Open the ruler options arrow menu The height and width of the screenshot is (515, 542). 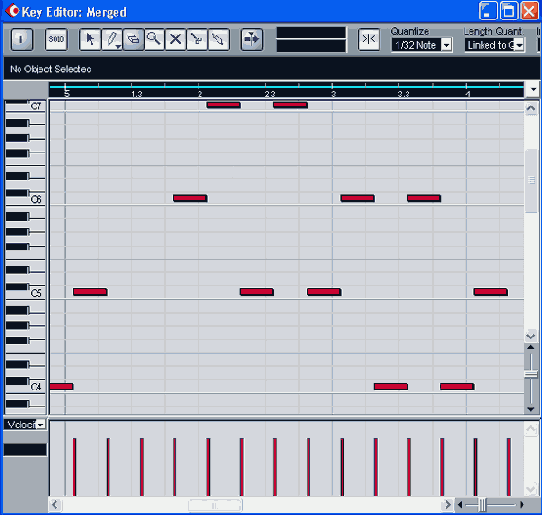(x=533, y=90)
